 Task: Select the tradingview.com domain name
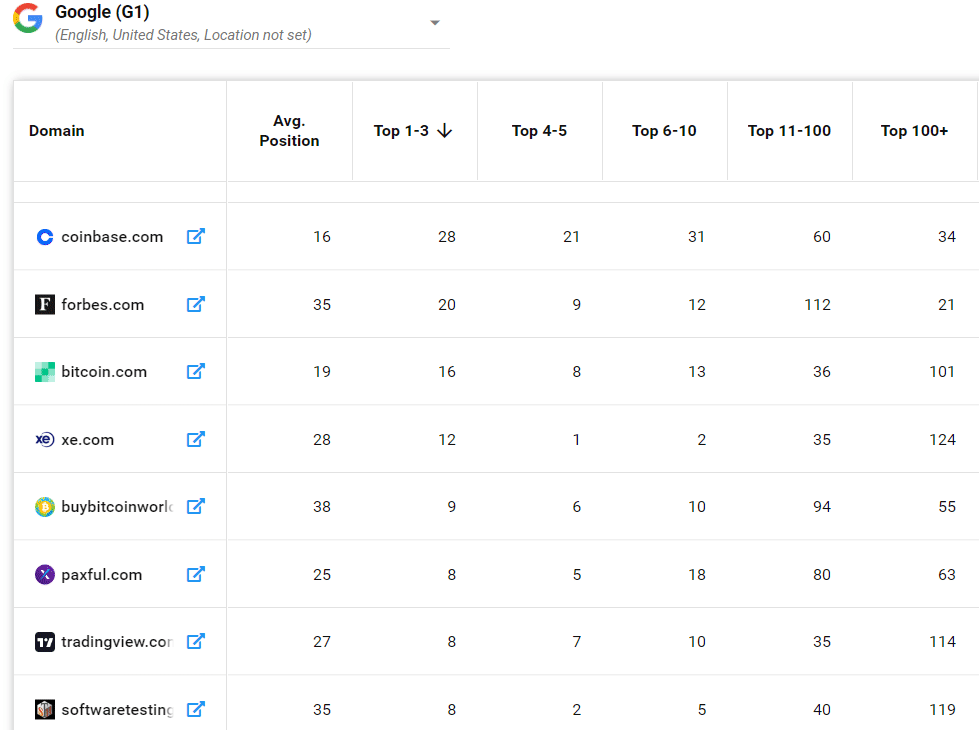tap(117, 641)
